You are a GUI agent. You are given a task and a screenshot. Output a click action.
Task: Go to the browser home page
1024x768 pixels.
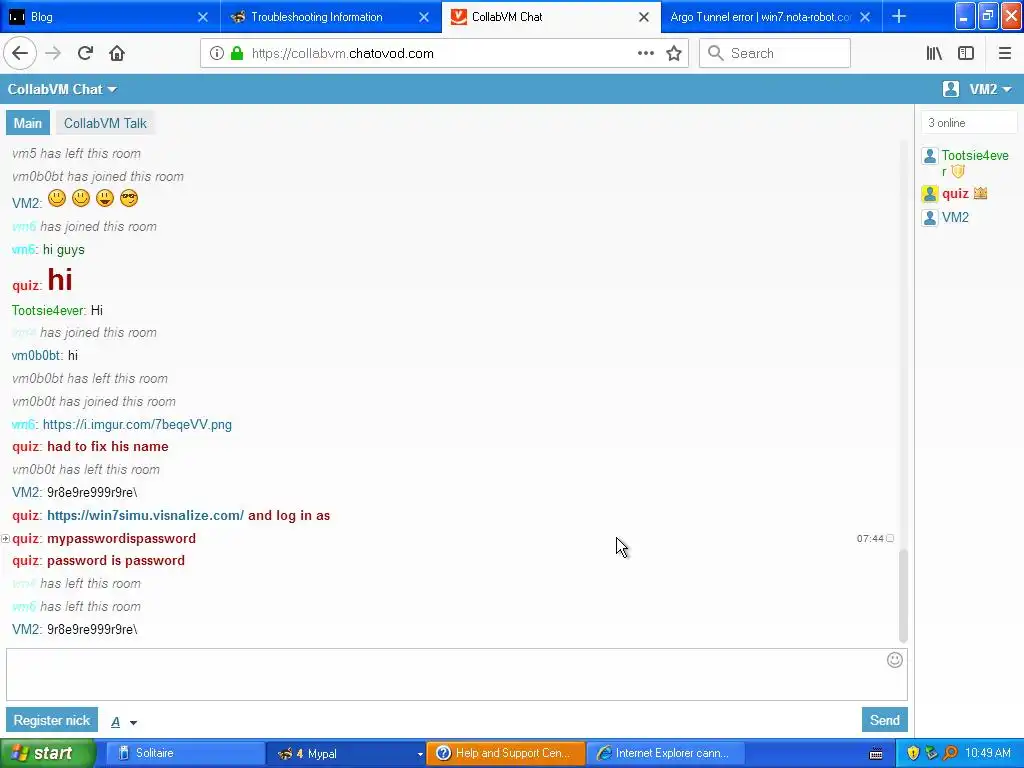[117, 53]
